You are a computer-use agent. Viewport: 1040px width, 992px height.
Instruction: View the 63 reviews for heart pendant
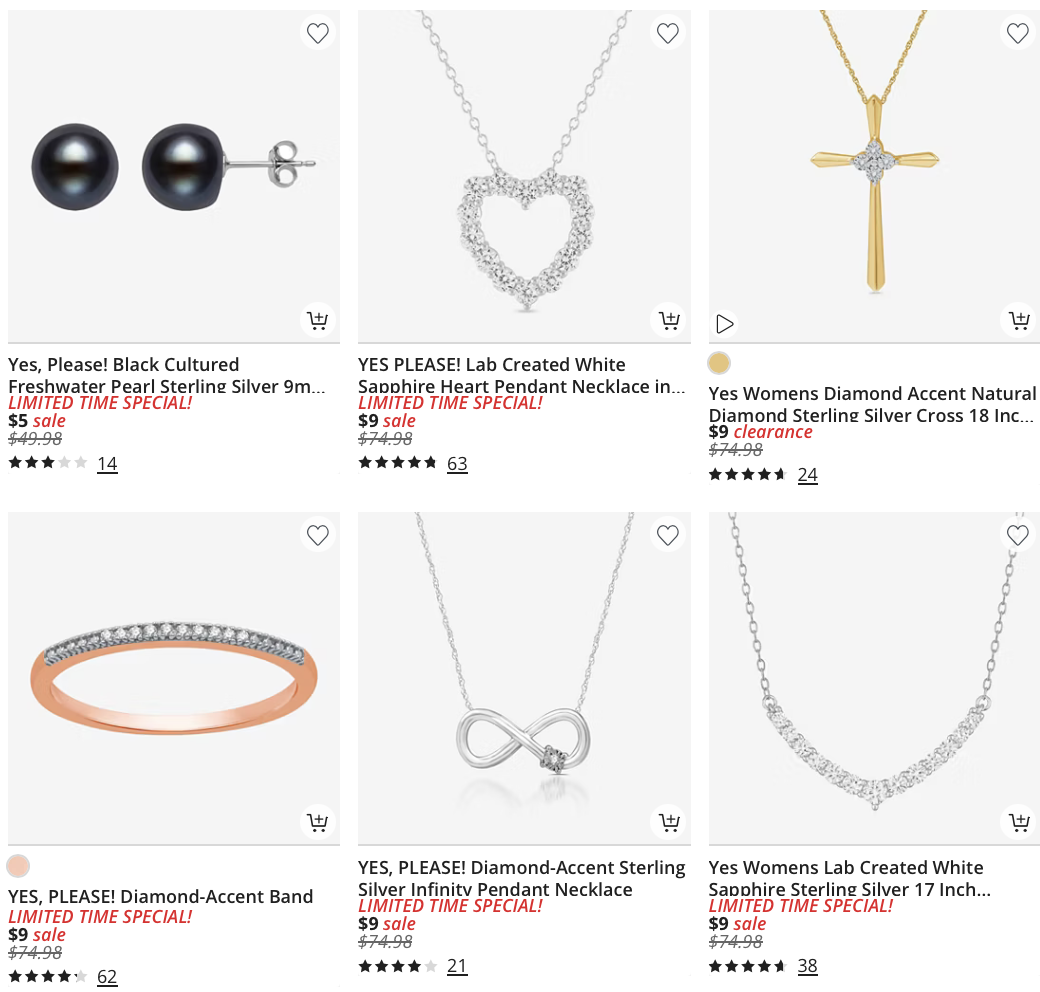pos(457,463)
